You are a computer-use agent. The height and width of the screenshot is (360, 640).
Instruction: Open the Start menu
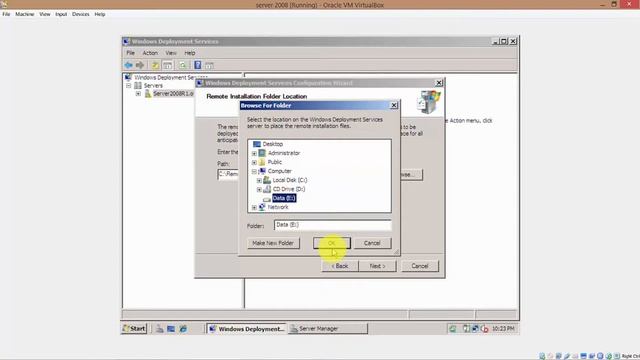point(134,329)
